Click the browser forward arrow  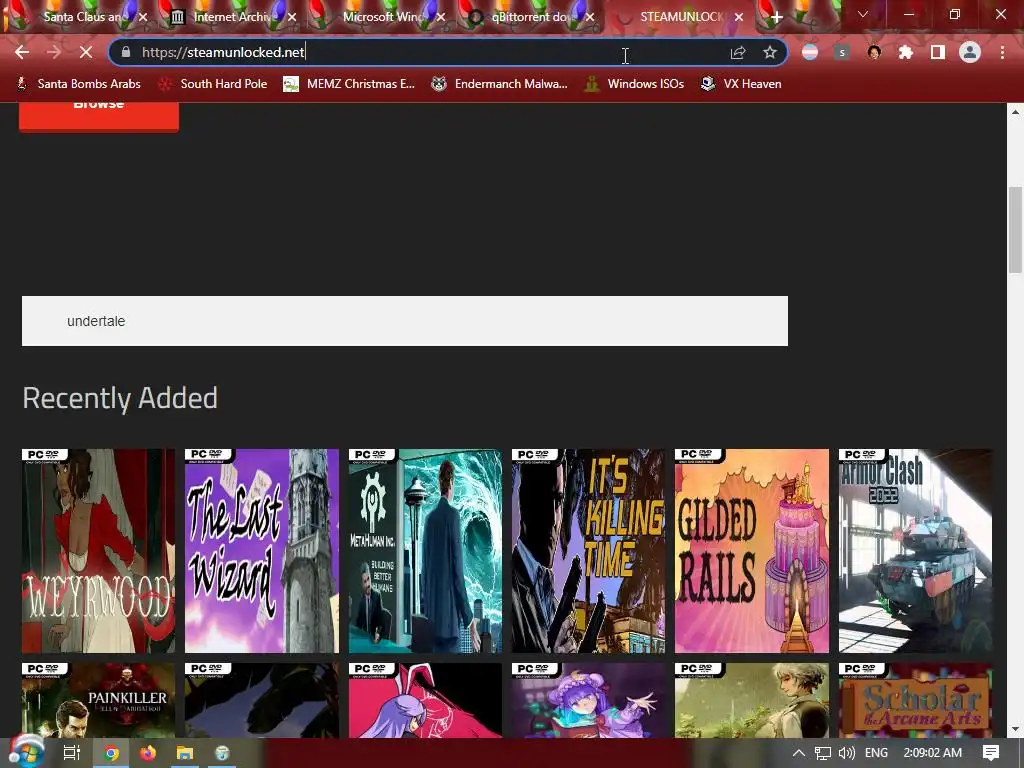coord(54,52)
